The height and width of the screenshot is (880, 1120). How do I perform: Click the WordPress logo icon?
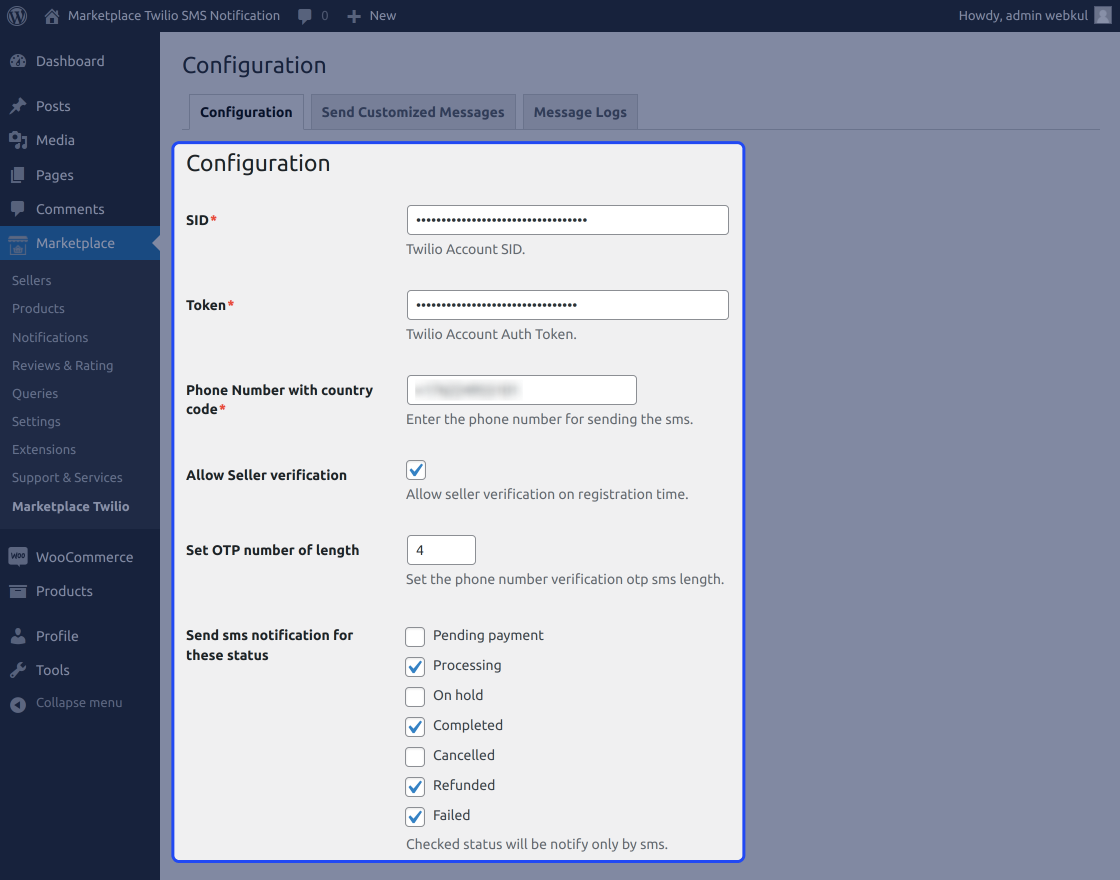coord(17,16)
